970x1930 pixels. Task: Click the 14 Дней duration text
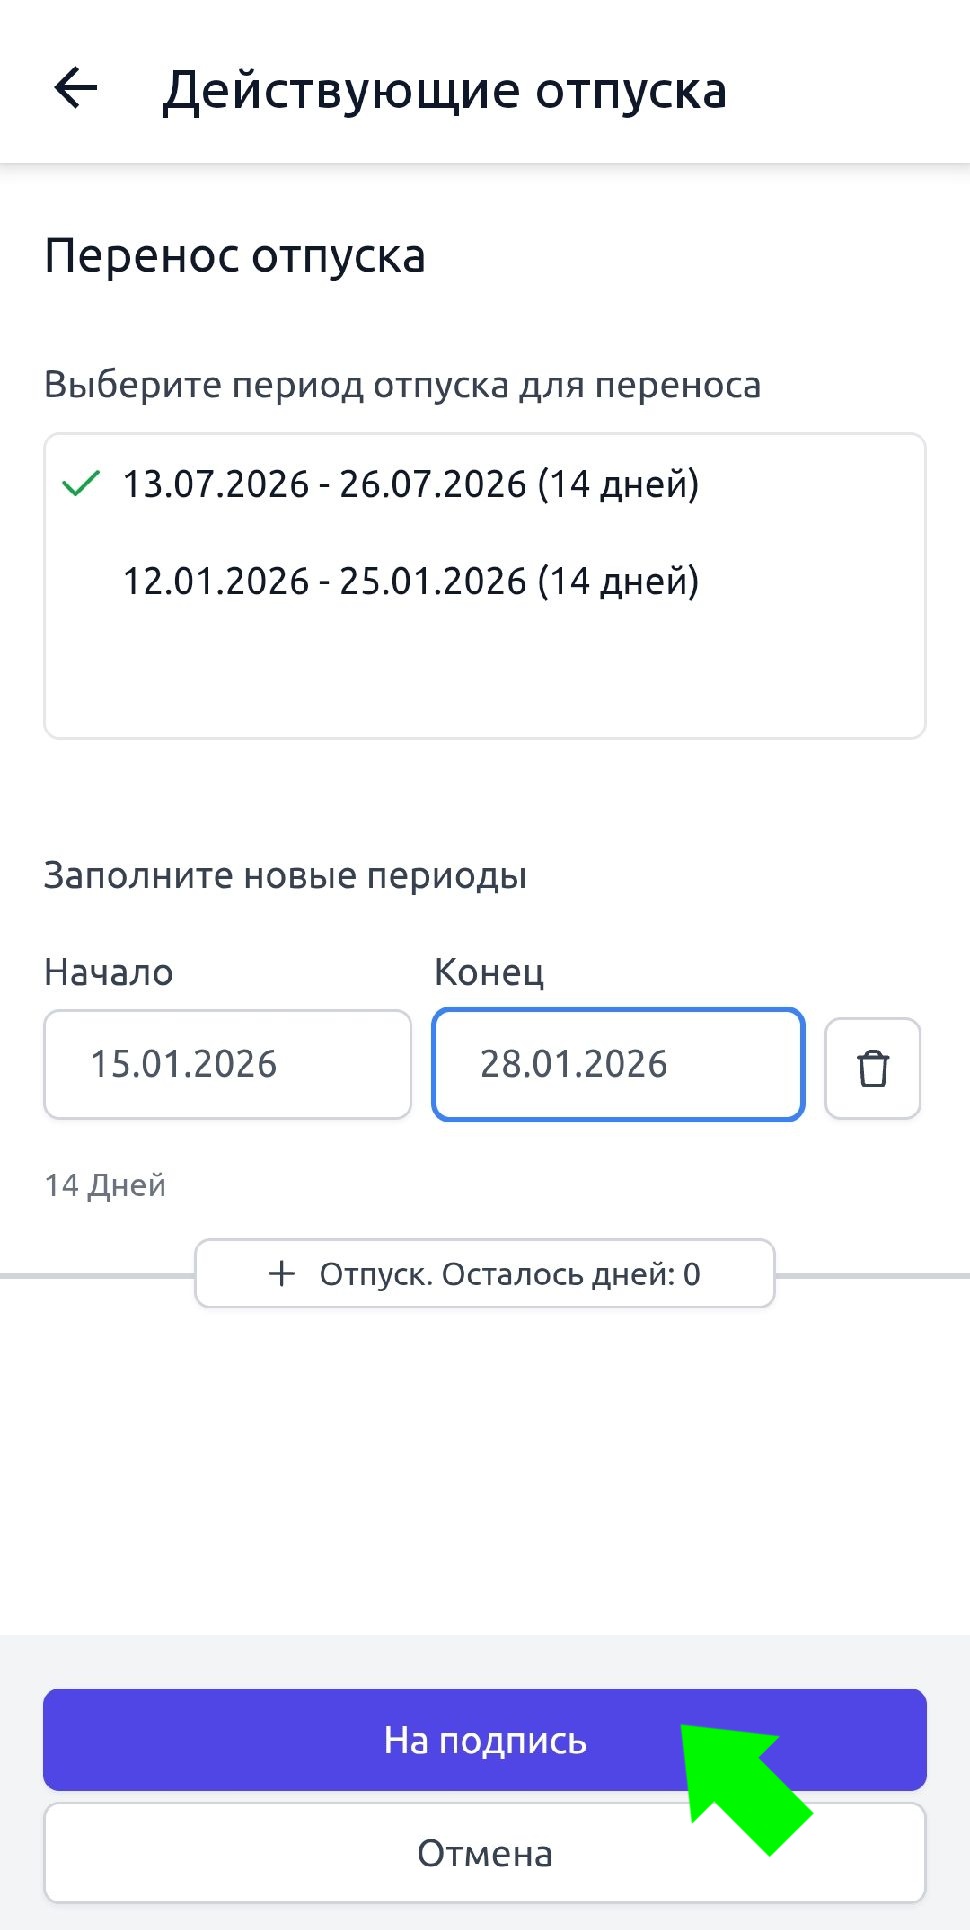pyautogui.click(x=105, y=1185)
